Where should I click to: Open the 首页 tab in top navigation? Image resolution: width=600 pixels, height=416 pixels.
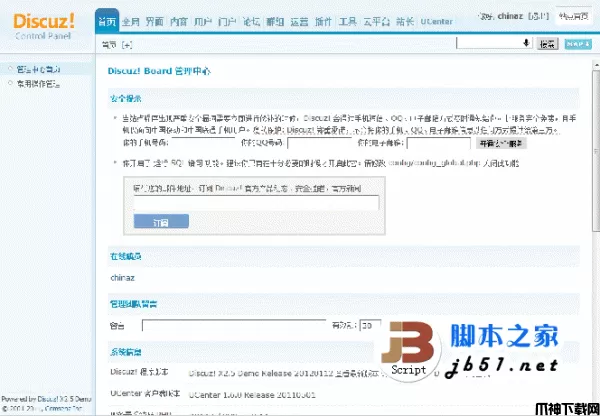(107, 21)
